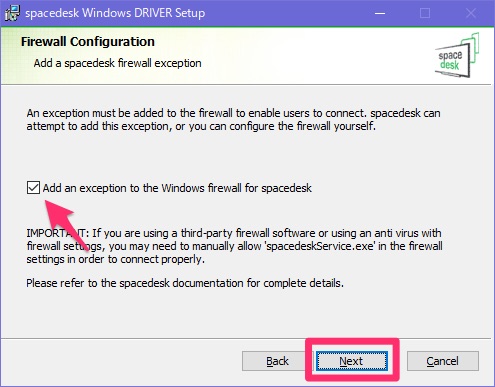The image size is (495, 387).
Task: Click the empty header banner area
Action: tap(300, 55)
